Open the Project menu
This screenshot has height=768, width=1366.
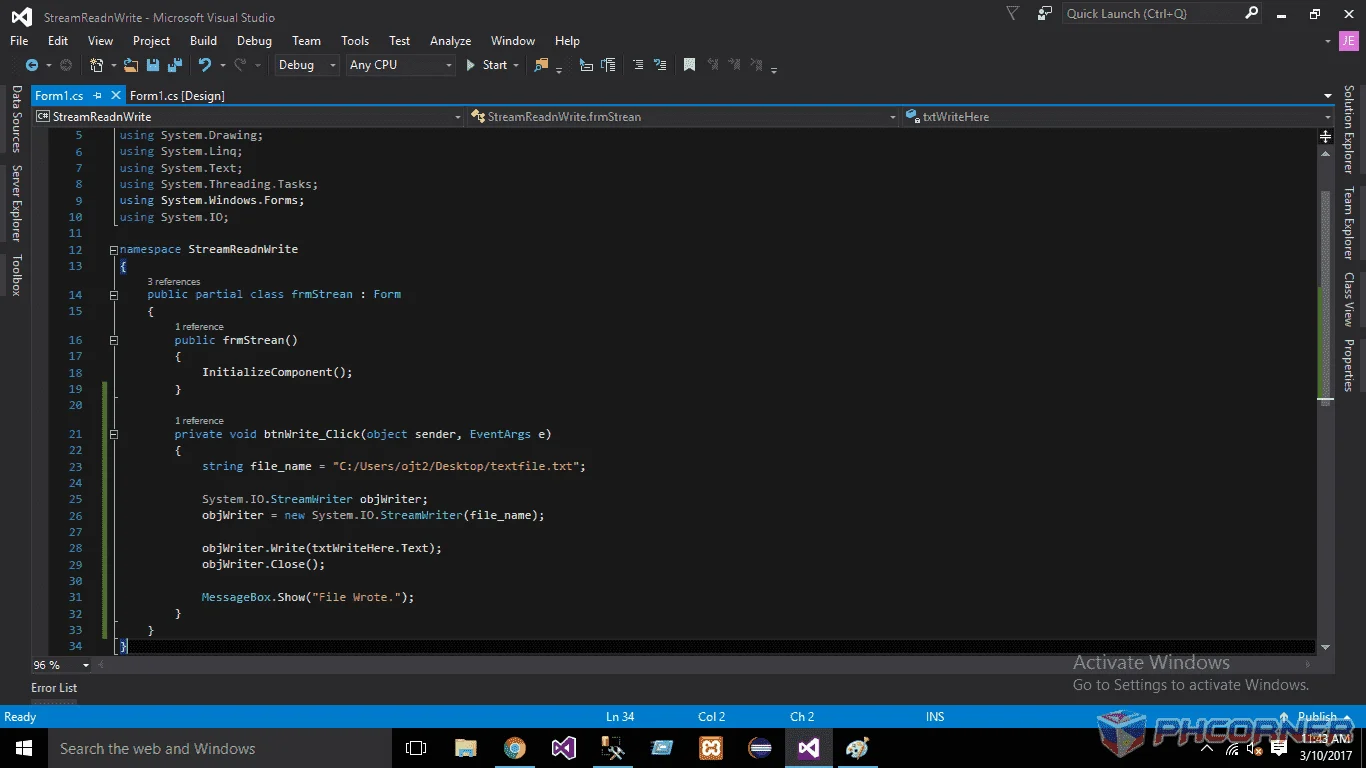point(151,41)
